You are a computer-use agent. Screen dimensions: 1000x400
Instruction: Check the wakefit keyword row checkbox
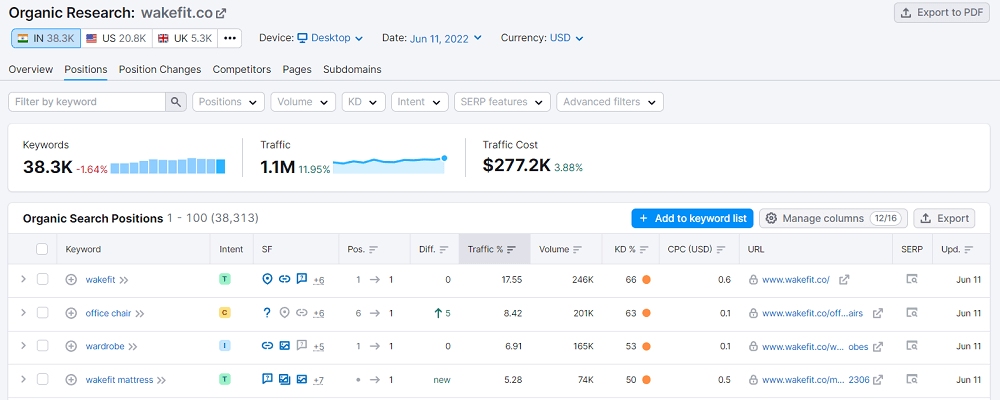42,279
